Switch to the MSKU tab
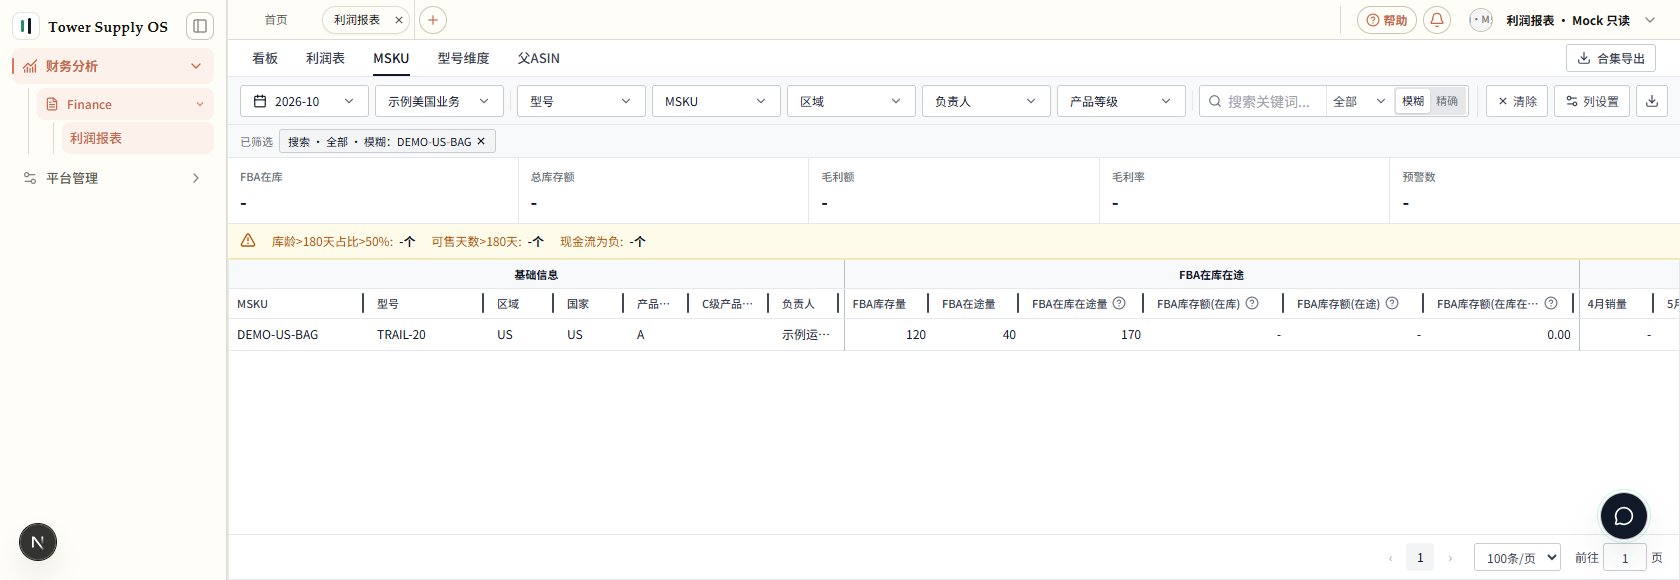The width and height of the screenshot is (1680, 580). (x=391, y=58)
